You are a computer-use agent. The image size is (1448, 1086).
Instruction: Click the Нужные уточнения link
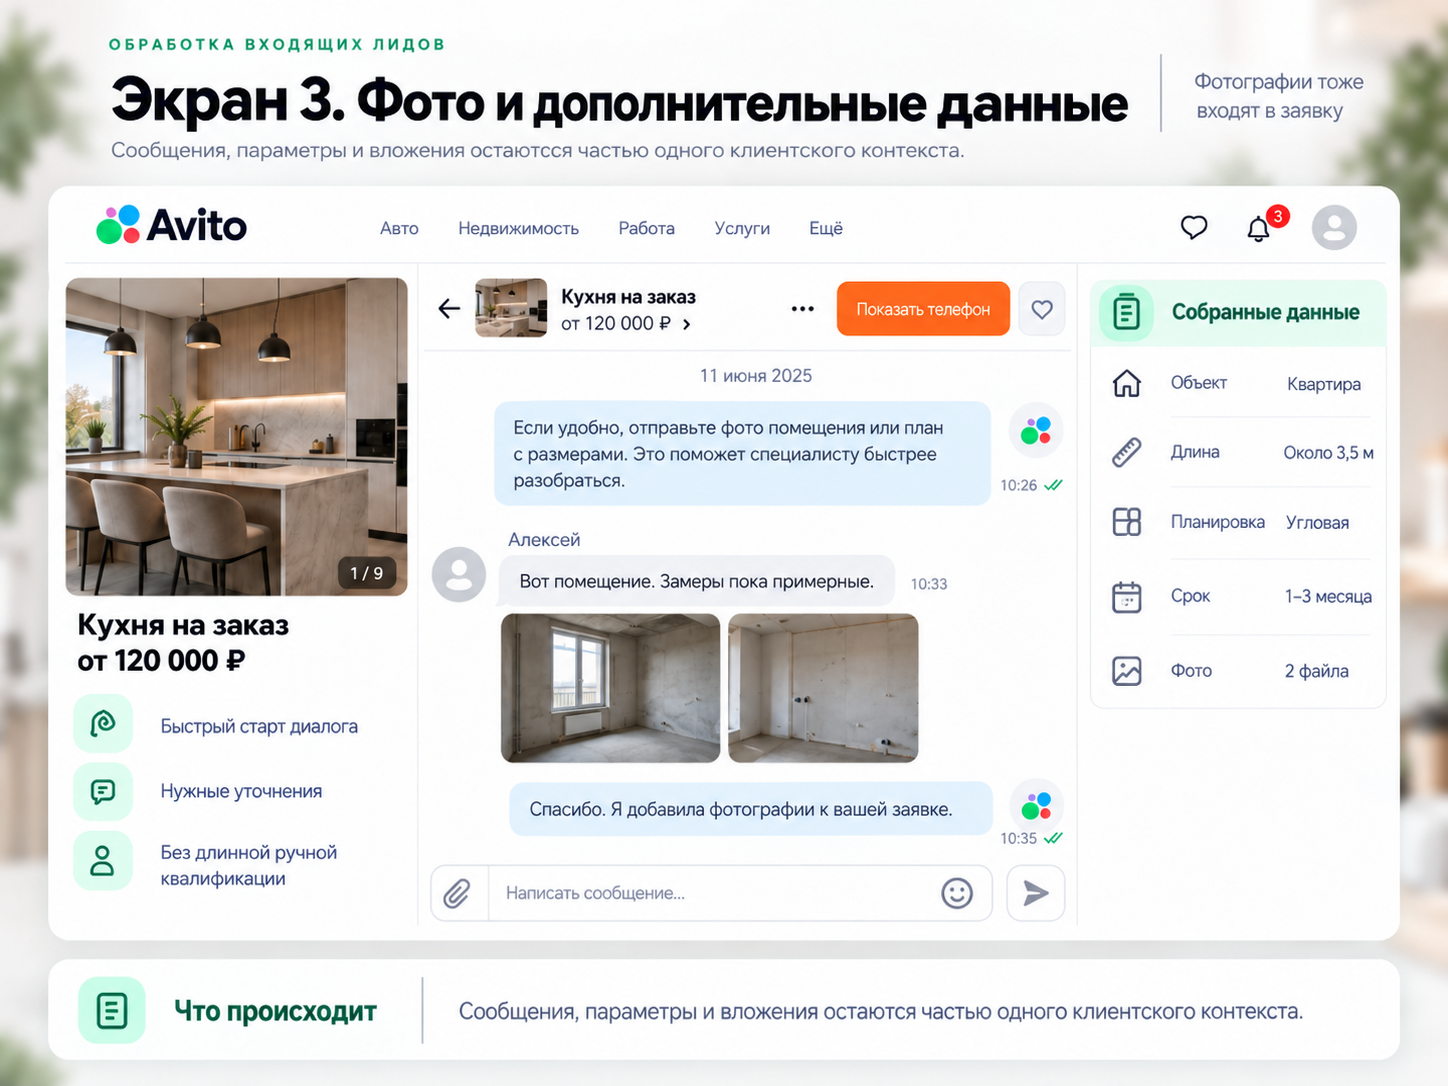click(x=241, y=791)
